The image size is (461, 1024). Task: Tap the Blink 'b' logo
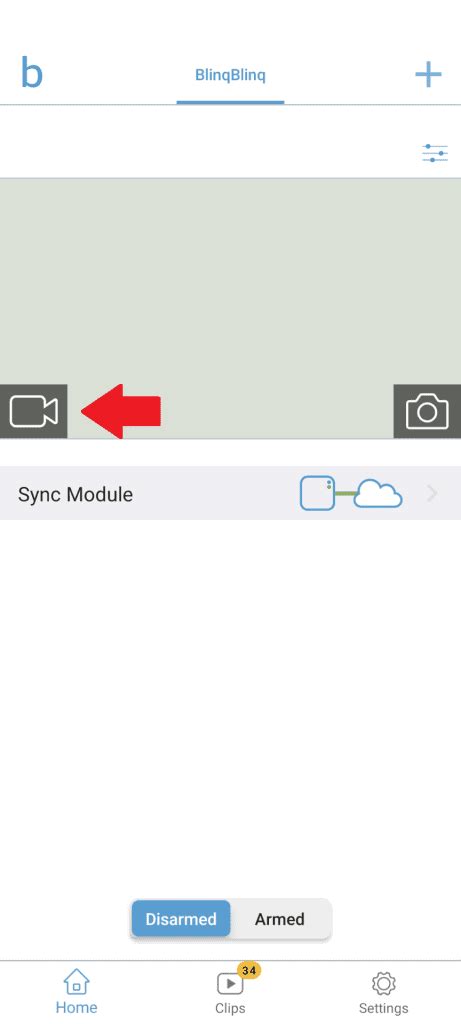click(x=31, y=72)
